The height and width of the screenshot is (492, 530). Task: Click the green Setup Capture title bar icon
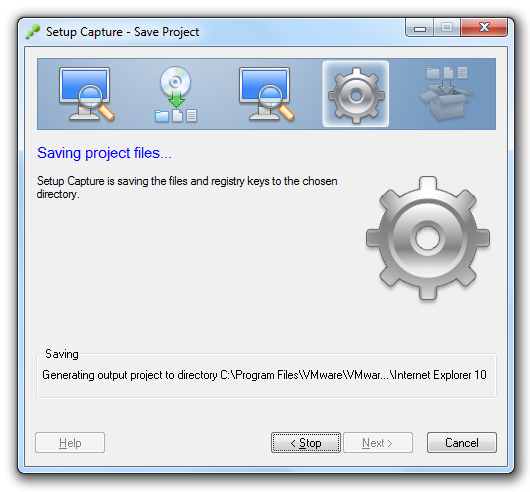32,32
